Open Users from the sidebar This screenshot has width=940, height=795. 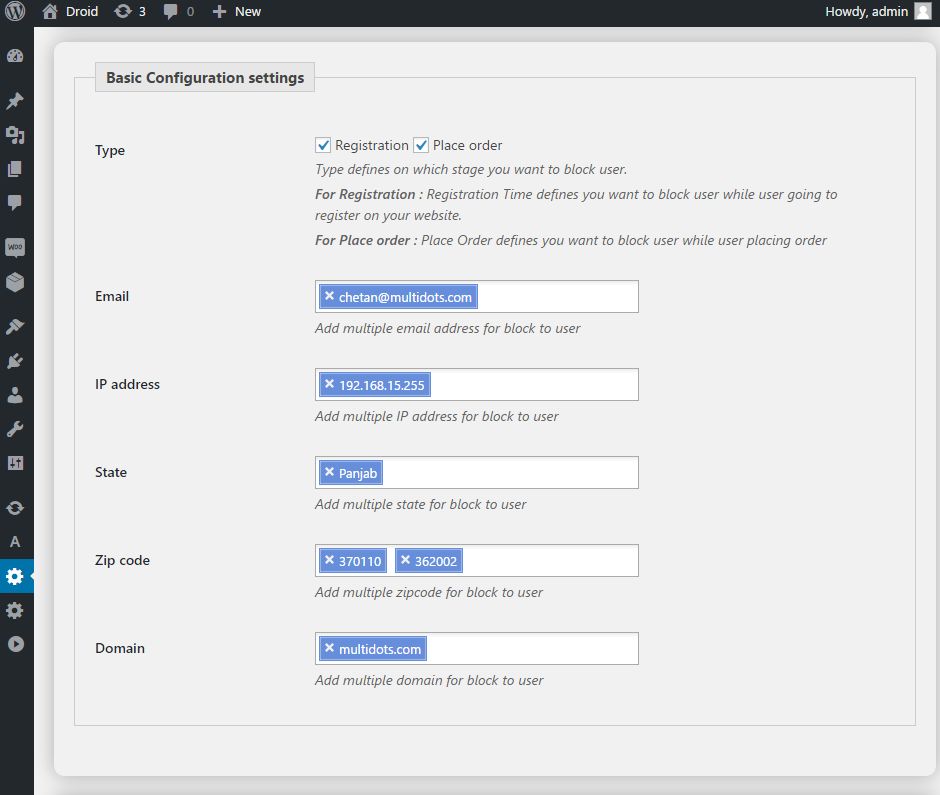(15, 395)
